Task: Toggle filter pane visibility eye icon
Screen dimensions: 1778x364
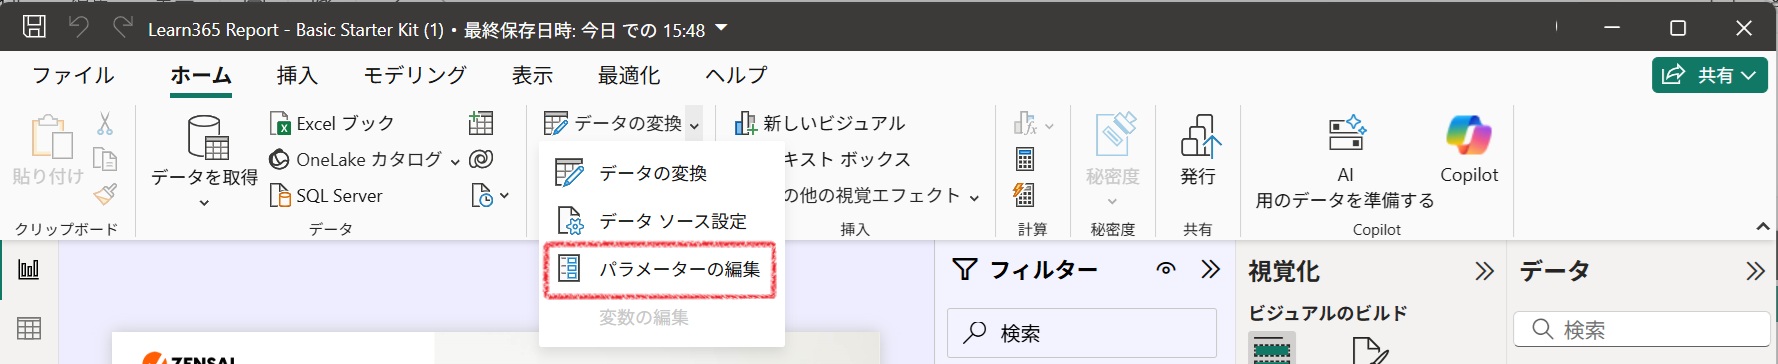Action: 1166,269
